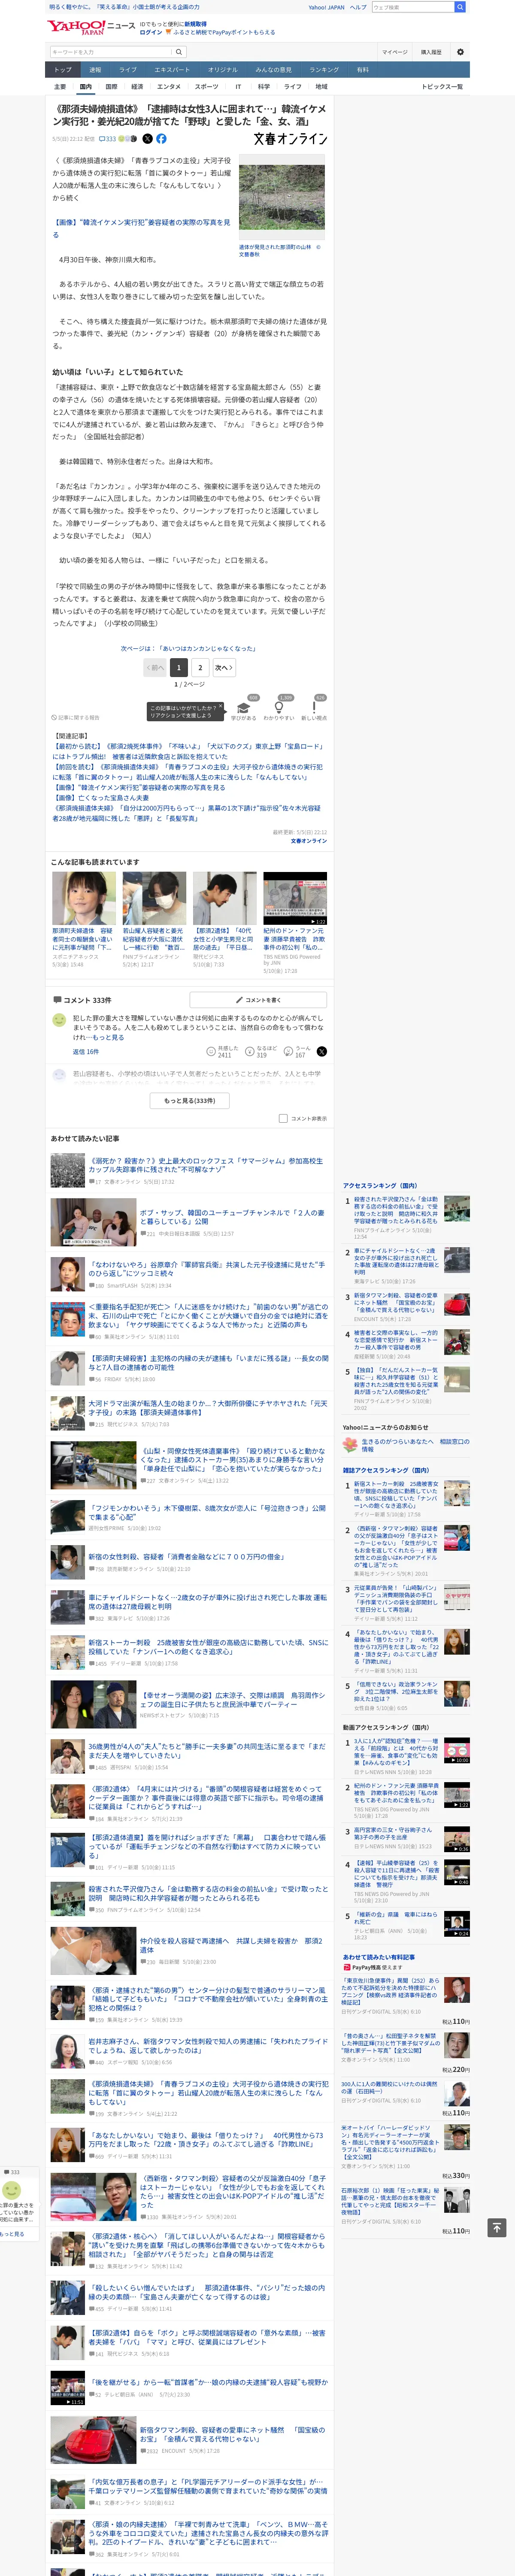
Task: Click the ヘルプ link in the header
Action: pos(357,7)
